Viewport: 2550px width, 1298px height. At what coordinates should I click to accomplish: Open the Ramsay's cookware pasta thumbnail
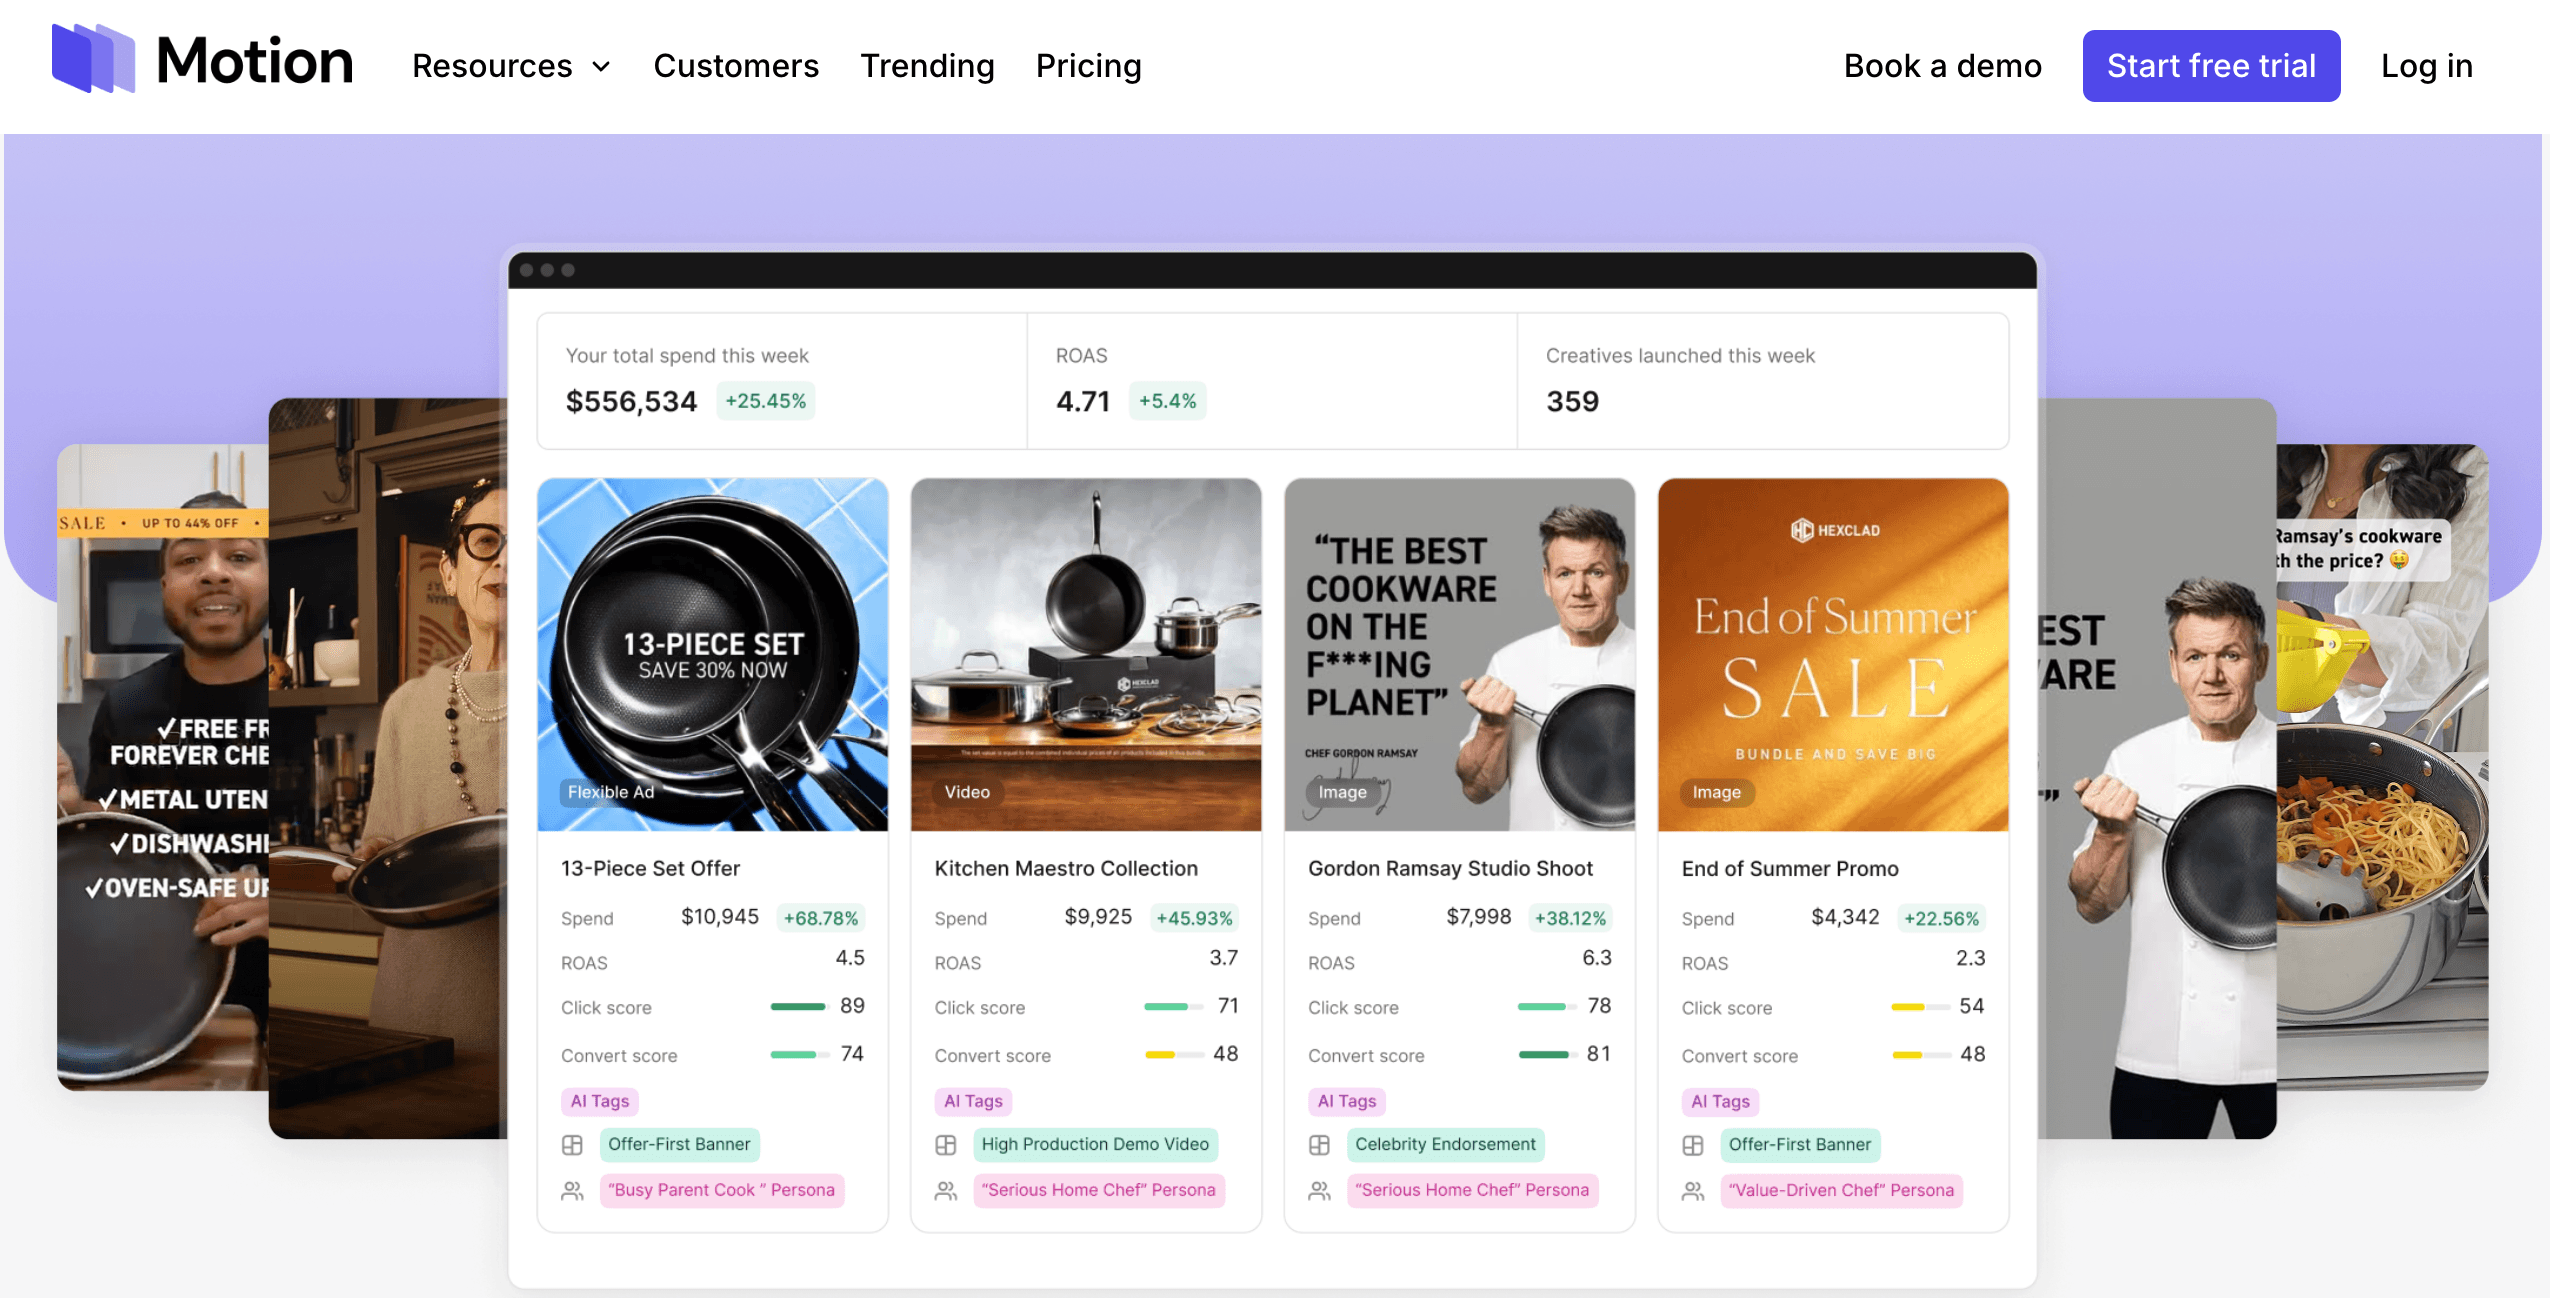[x=2383, y=767]
